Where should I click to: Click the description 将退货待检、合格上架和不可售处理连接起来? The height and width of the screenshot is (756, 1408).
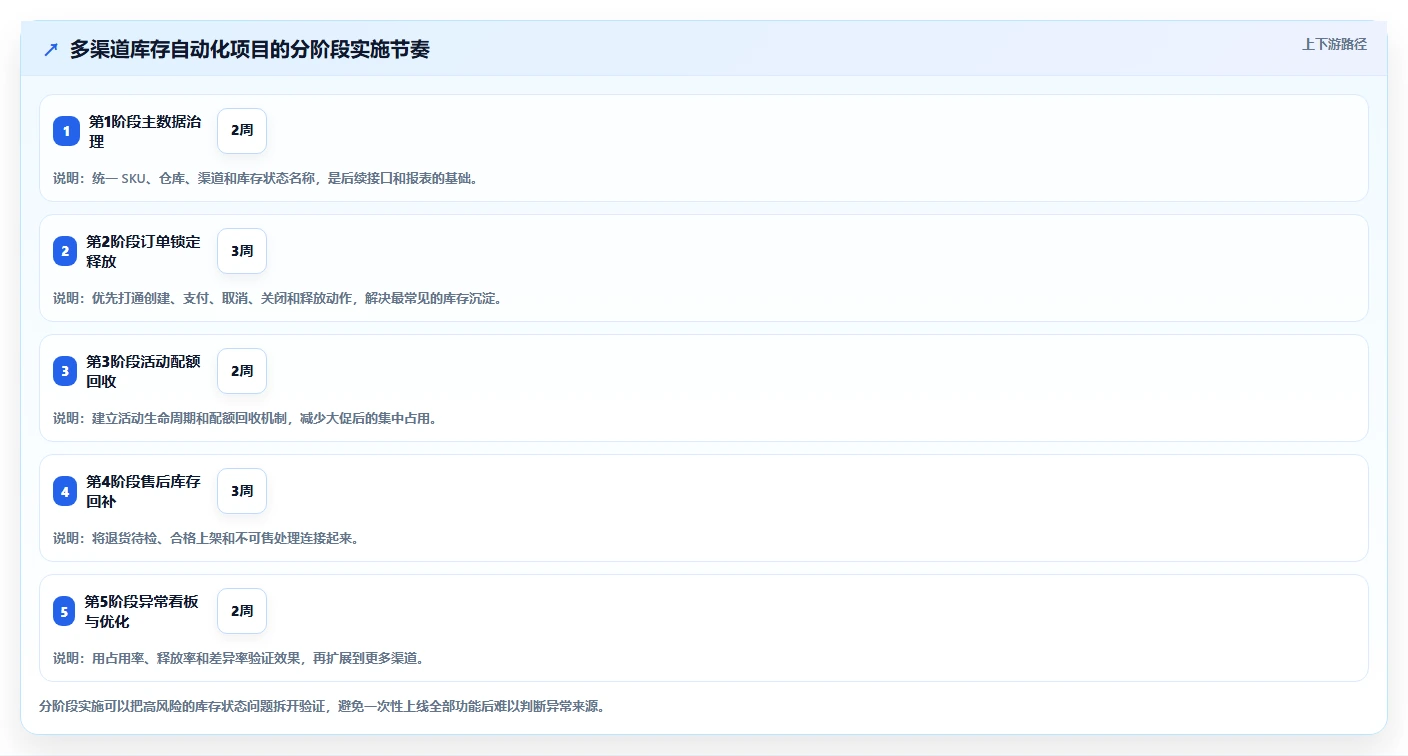tap(206, 538)
